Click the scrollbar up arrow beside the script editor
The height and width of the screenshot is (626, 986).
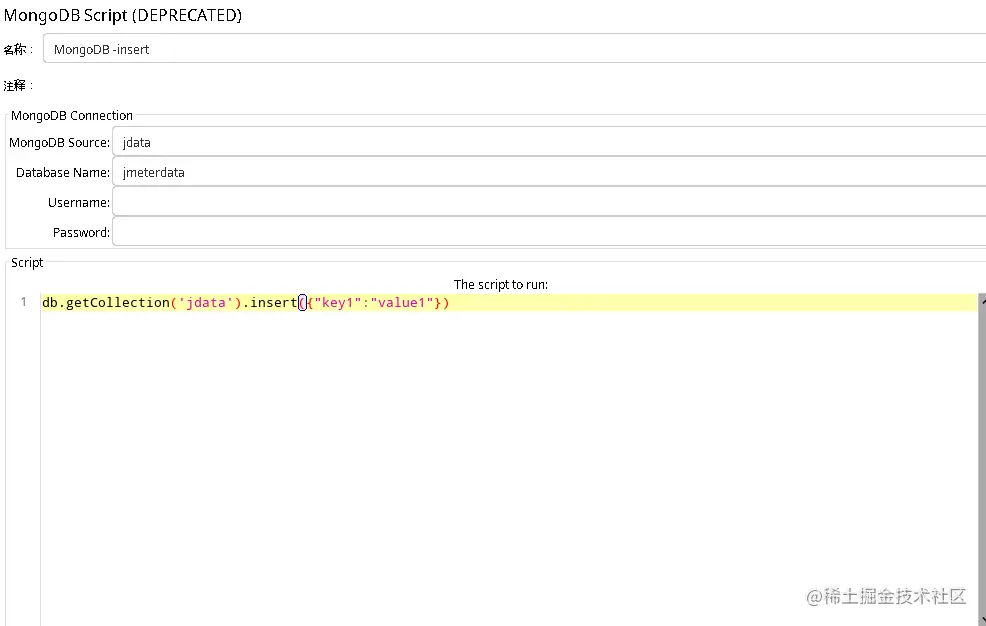tap(981, 300)
